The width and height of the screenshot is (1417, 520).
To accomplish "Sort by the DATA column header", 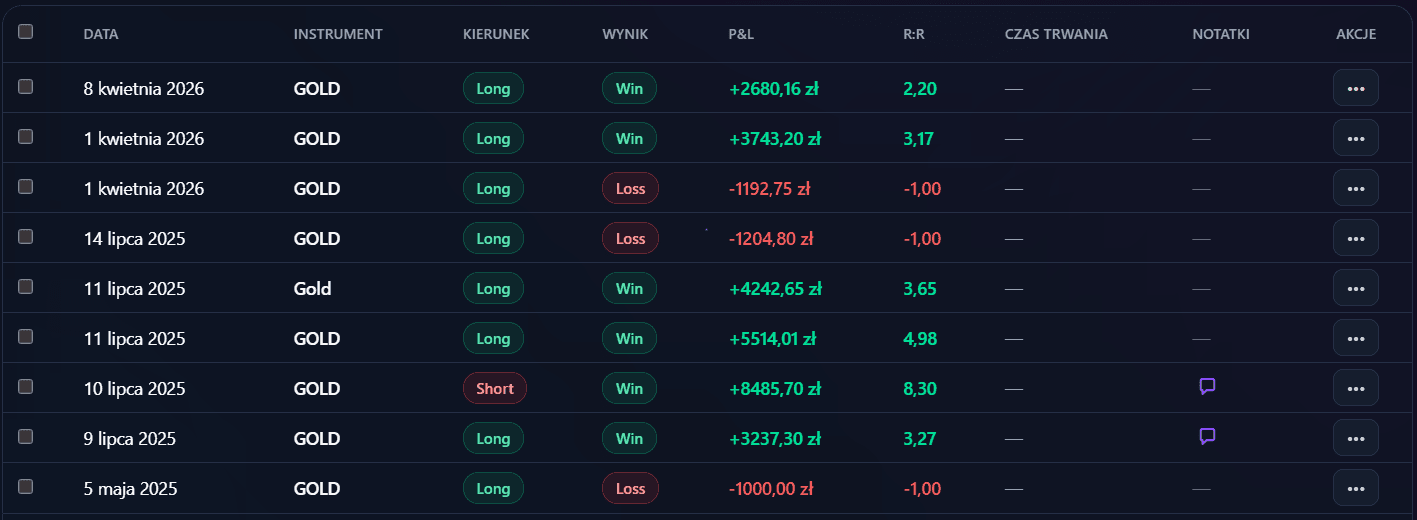I will [x=101, y=34].
